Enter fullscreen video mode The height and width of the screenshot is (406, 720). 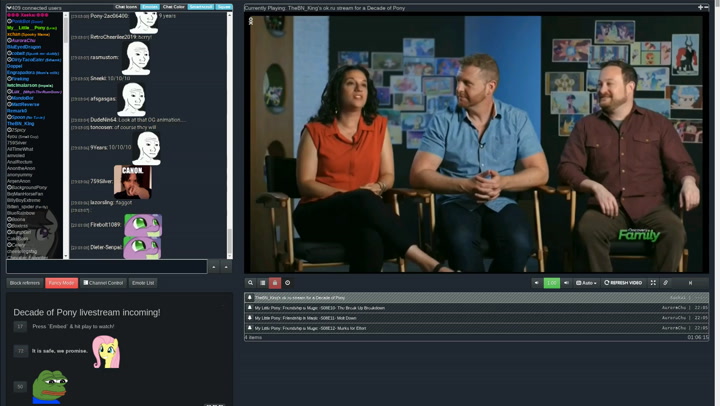653,283
